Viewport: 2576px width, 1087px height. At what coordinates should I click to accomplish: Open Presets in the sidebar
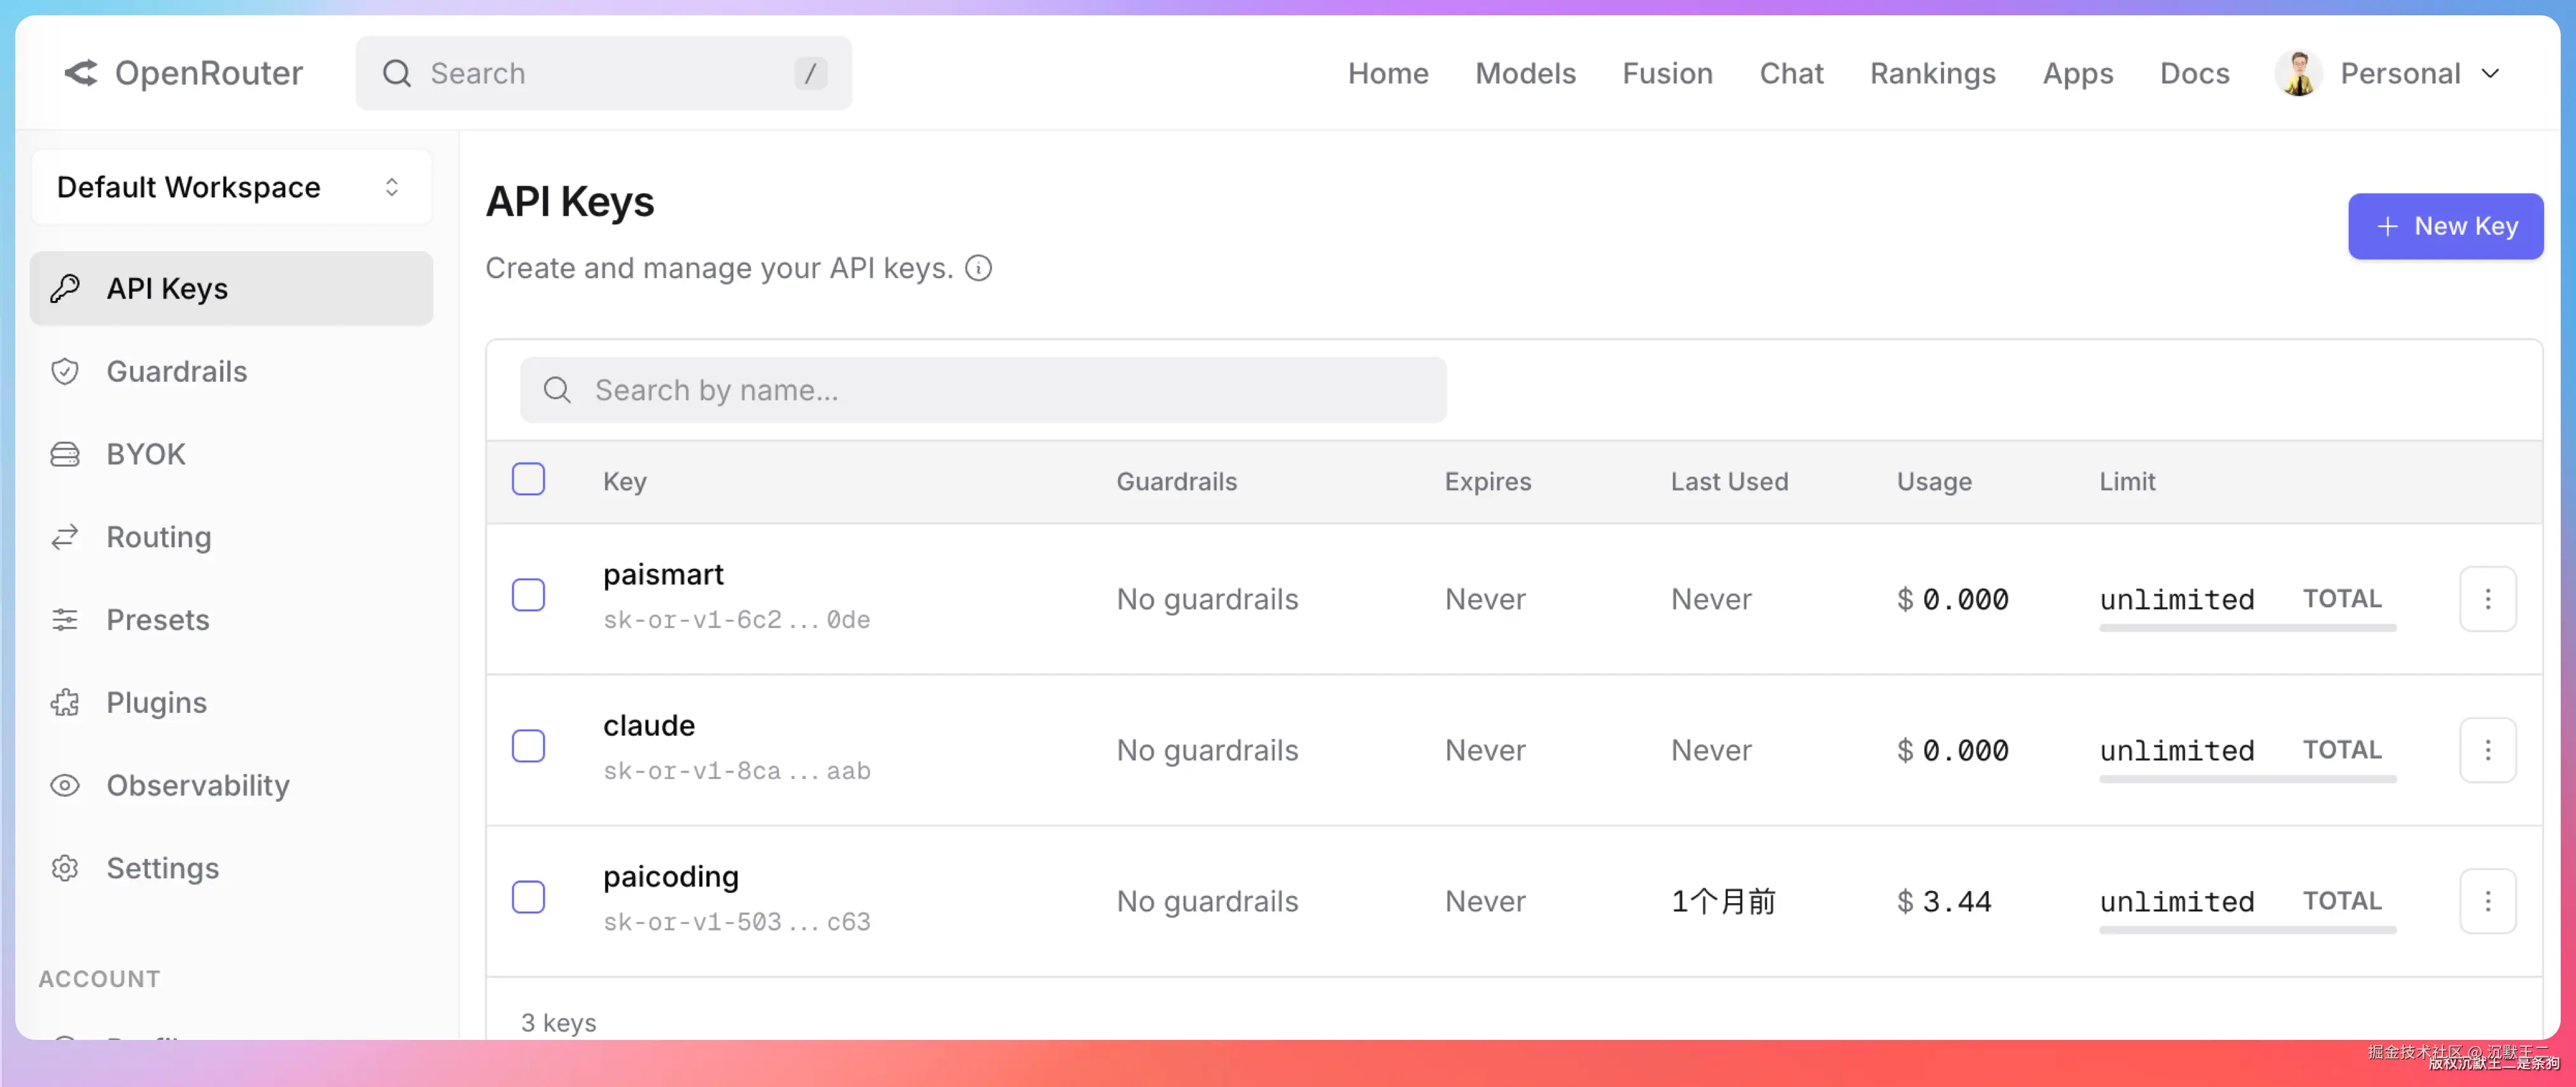[x=231, y=620]
